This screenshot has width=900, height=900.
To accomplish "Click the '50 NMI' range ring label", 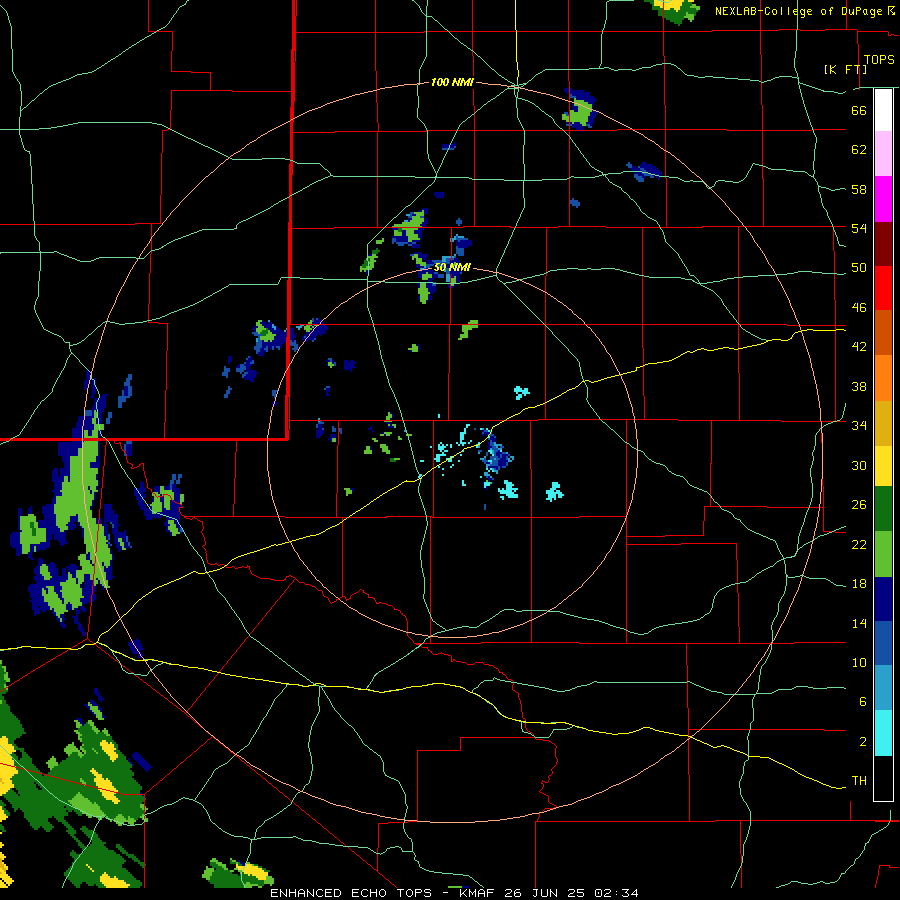I will click(x=452, y=267).
